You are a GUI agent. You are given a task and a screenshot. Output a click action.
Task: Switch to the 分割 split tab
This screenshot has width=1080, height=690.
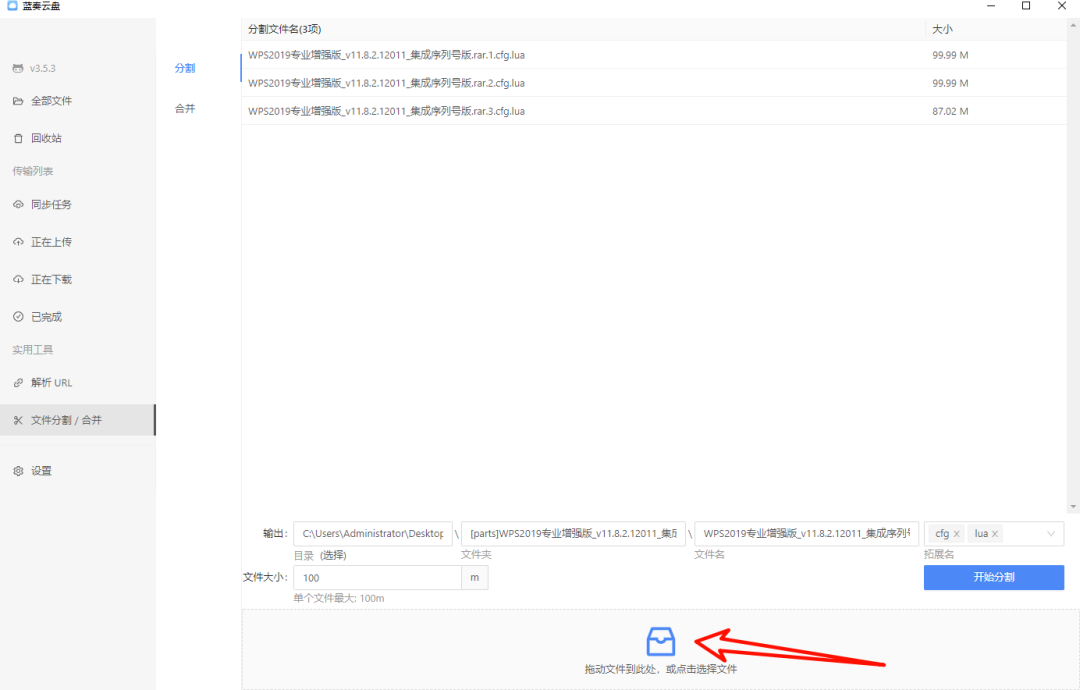(x=185, y=67)
